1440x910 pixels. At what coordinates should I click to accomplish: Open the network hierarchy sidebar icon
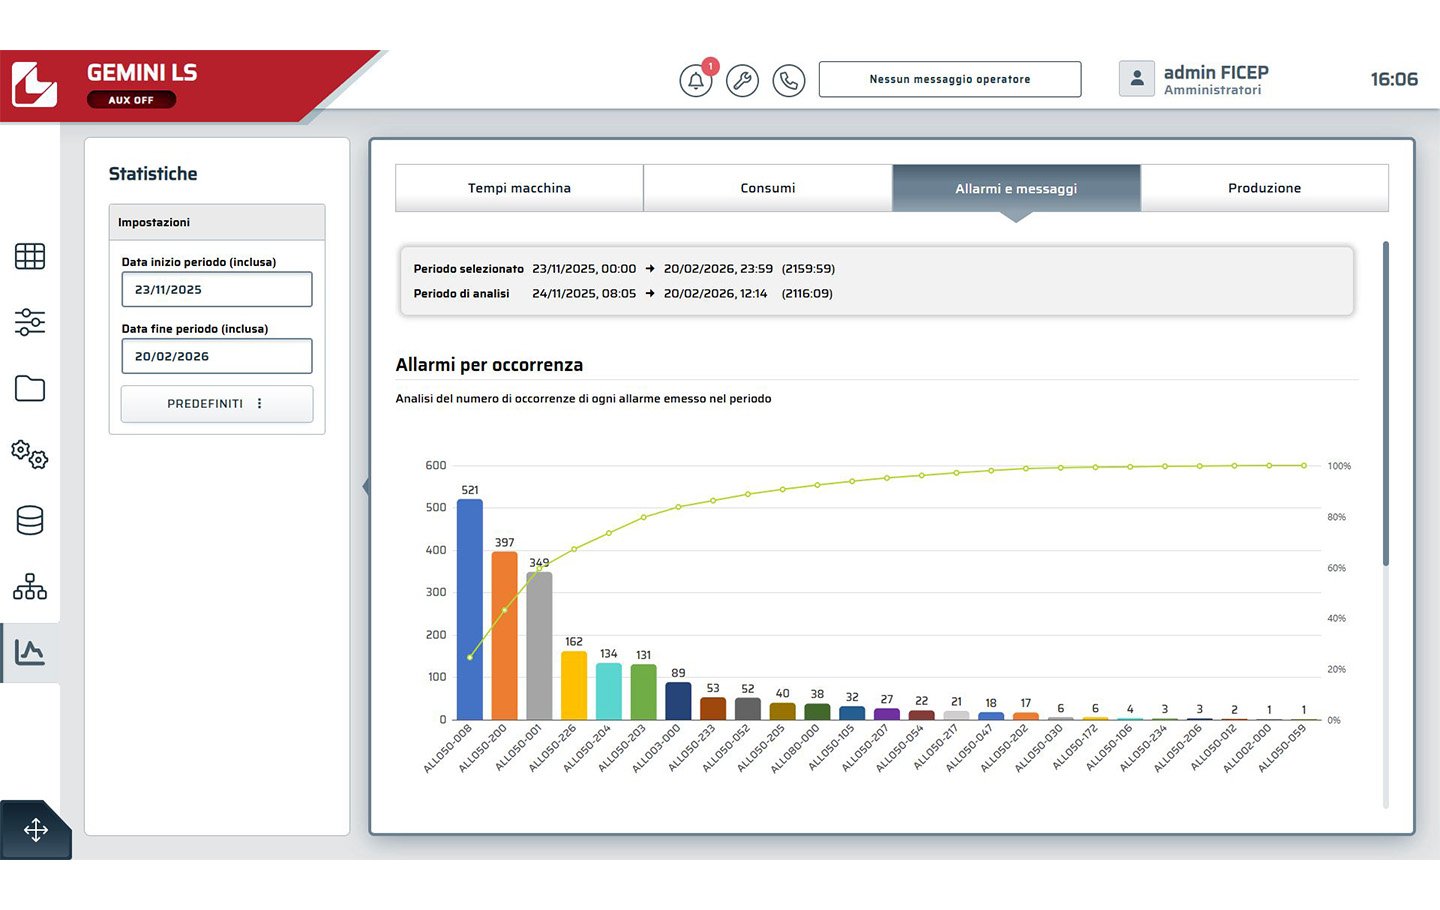click(30, 586)
